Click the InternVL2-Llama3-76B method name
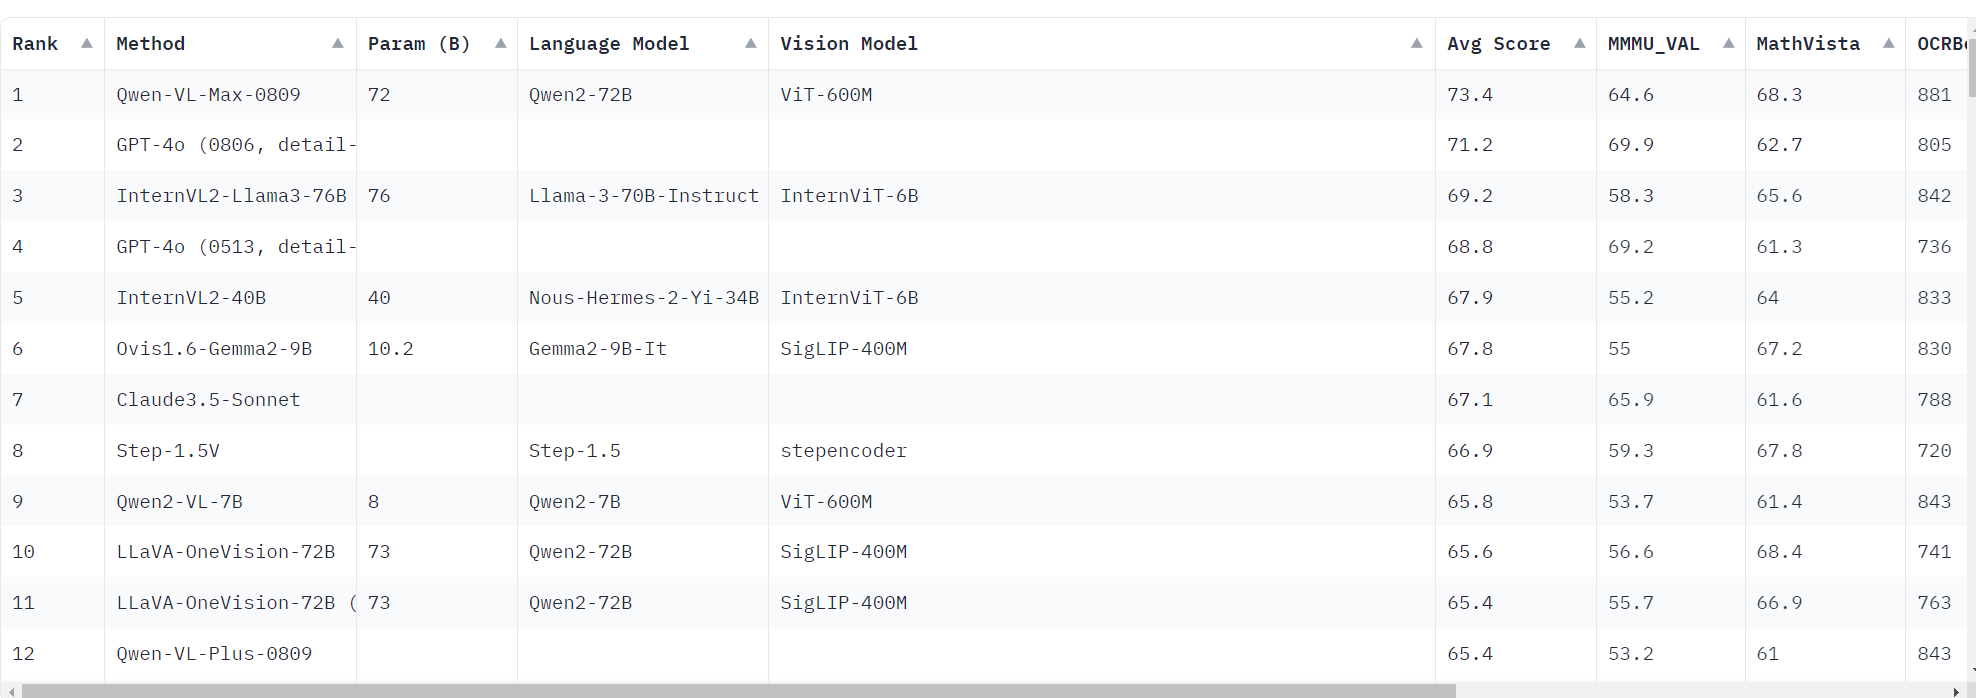 pos(231,196)
